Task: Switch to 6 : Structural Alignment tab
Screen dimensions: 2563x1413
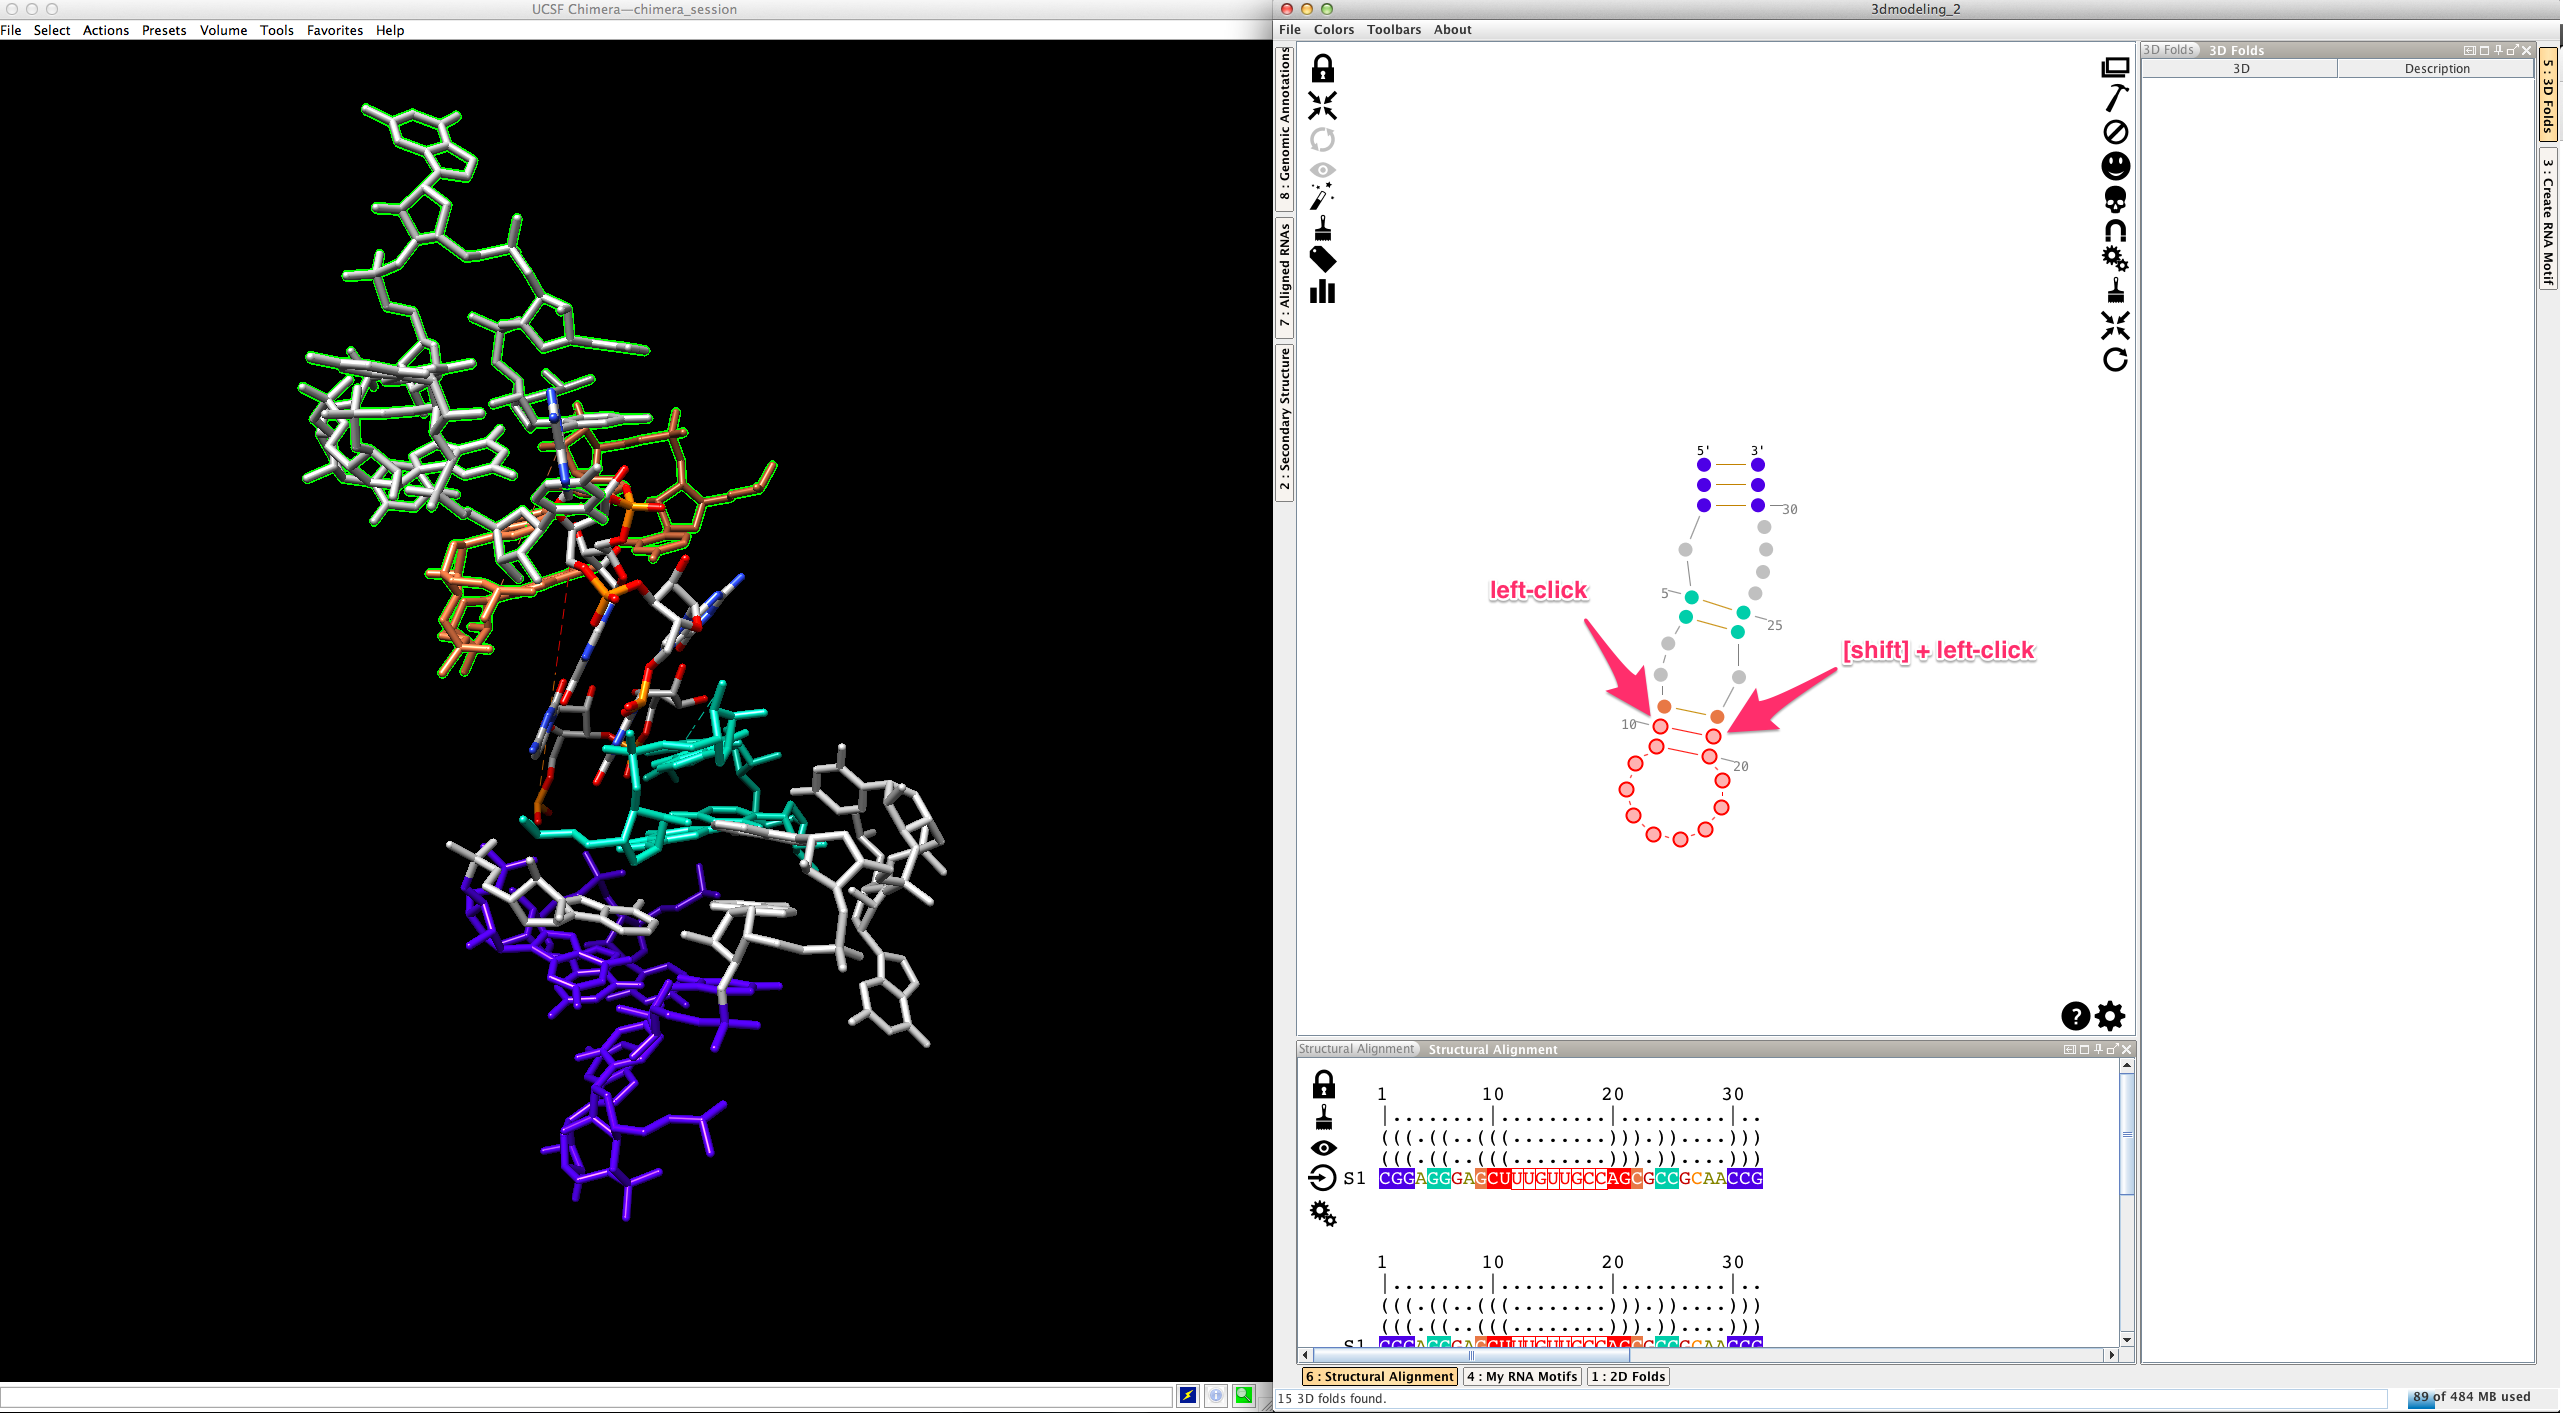Action: click(x=1380, y=1376)
